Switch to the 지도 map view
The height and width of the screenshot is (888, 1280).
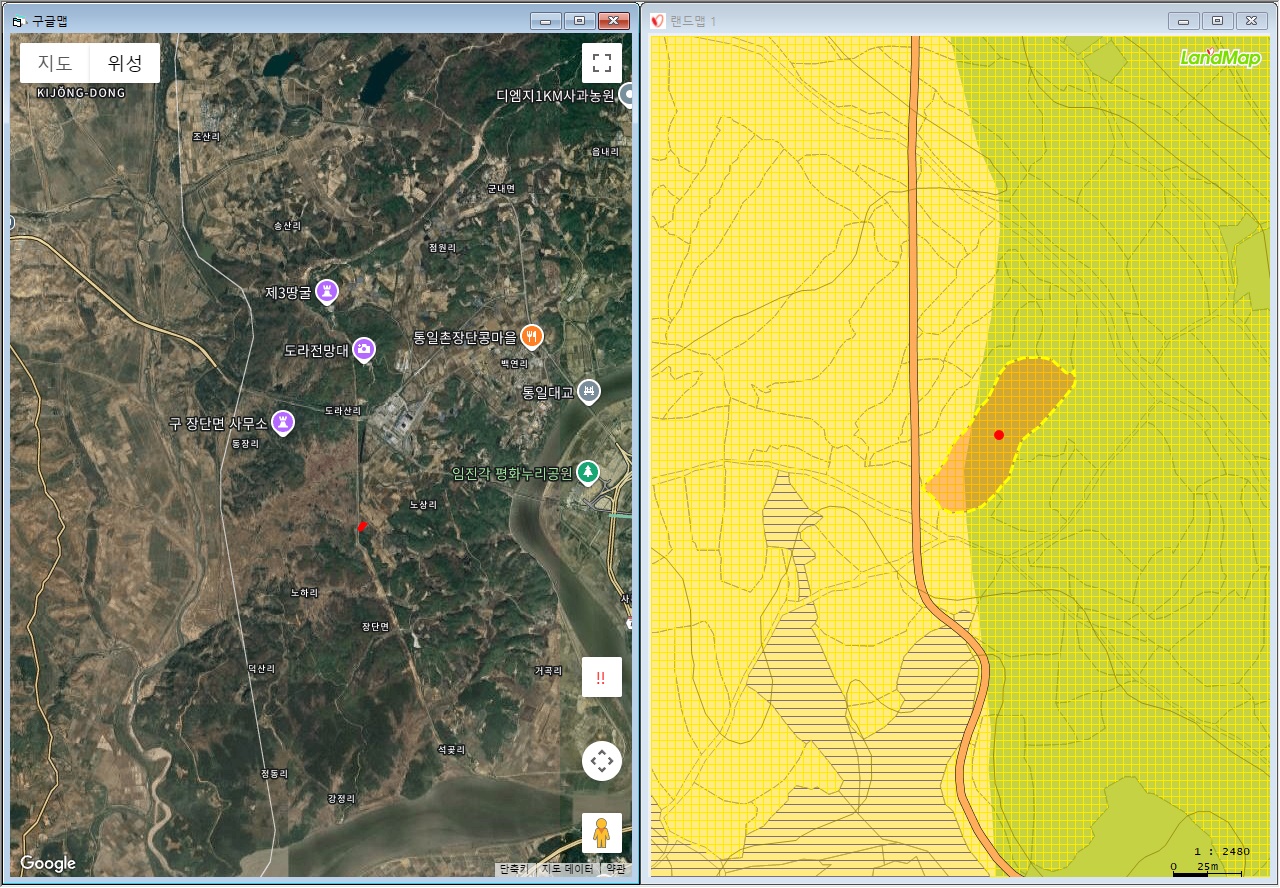(x=55, y=63)
